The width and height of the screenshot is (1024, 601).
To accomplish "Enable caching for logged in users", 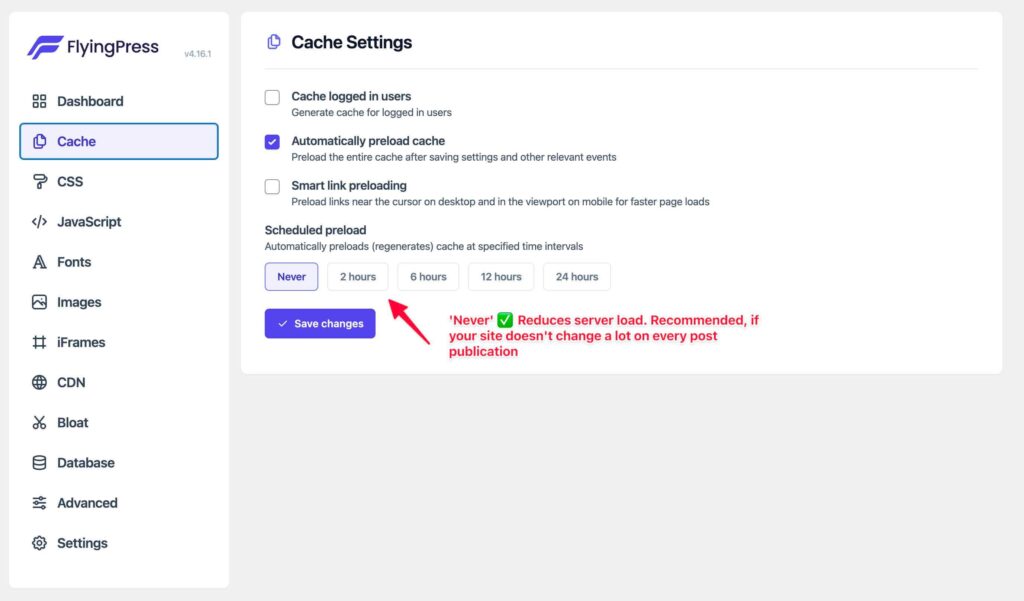I will 271,97.
